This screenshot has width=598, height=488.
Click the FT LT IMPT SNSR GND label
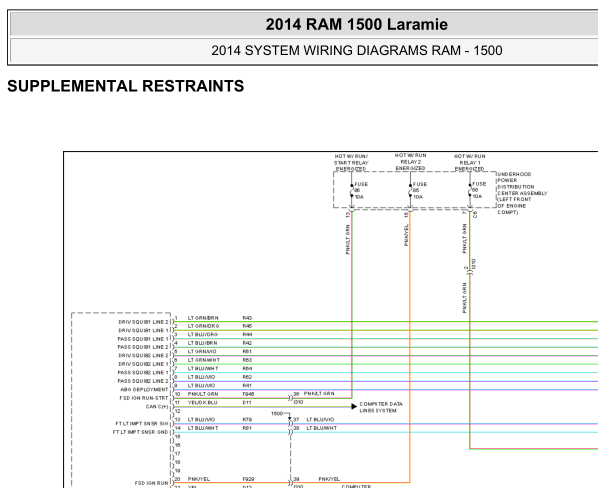[x=140, y=432]
